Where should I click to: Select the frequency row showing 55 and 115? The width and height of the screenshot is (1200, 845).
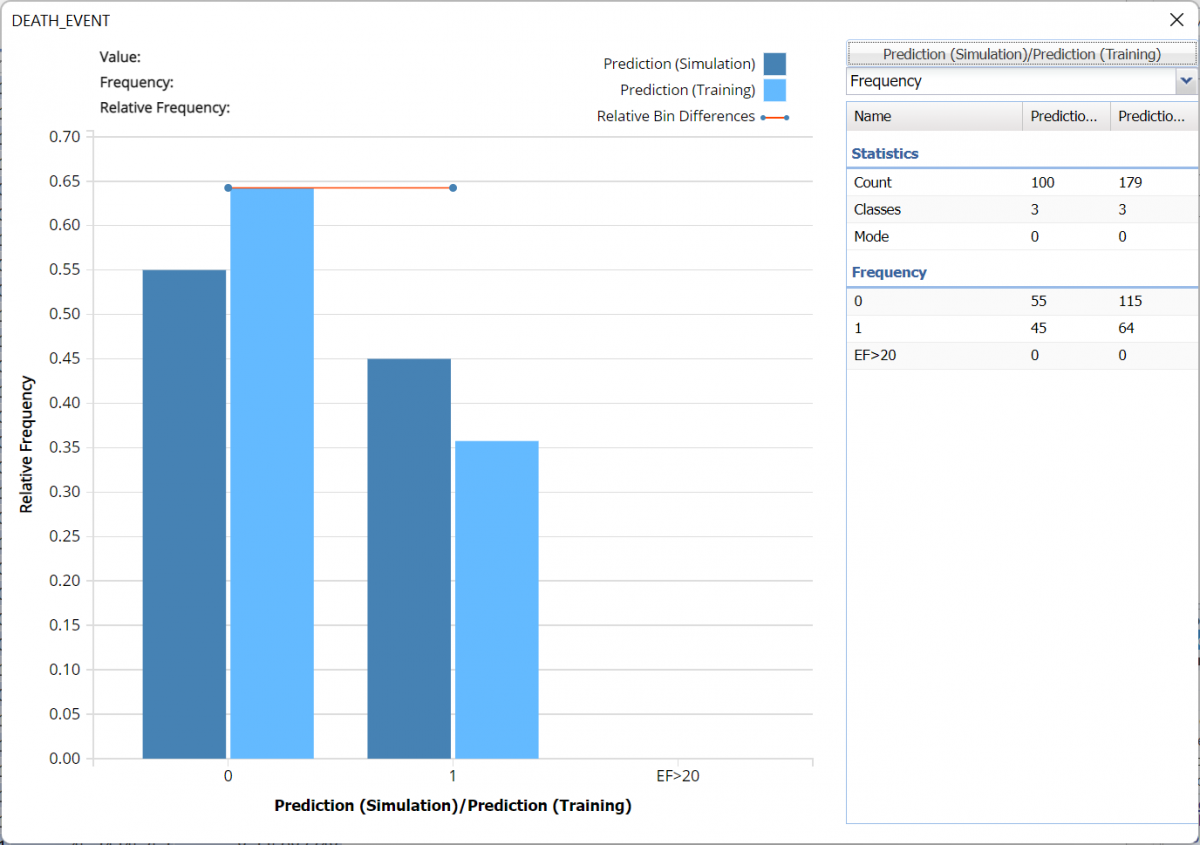click(1021, 301)
